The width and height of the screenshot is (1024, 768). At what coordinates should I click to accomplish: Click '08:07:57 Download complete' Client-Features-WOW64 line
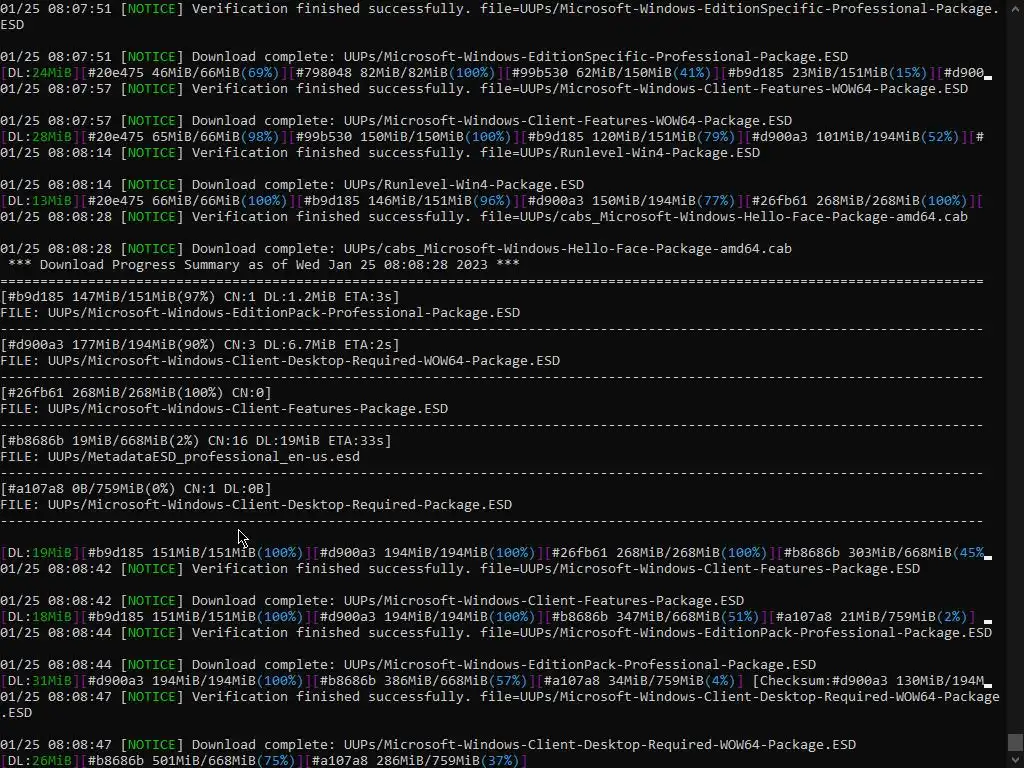pos(396,121)
